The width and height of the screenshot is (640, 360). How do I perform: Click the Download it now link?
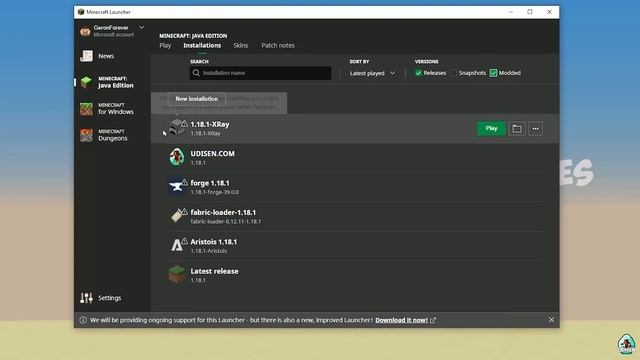tap(402, 320)
